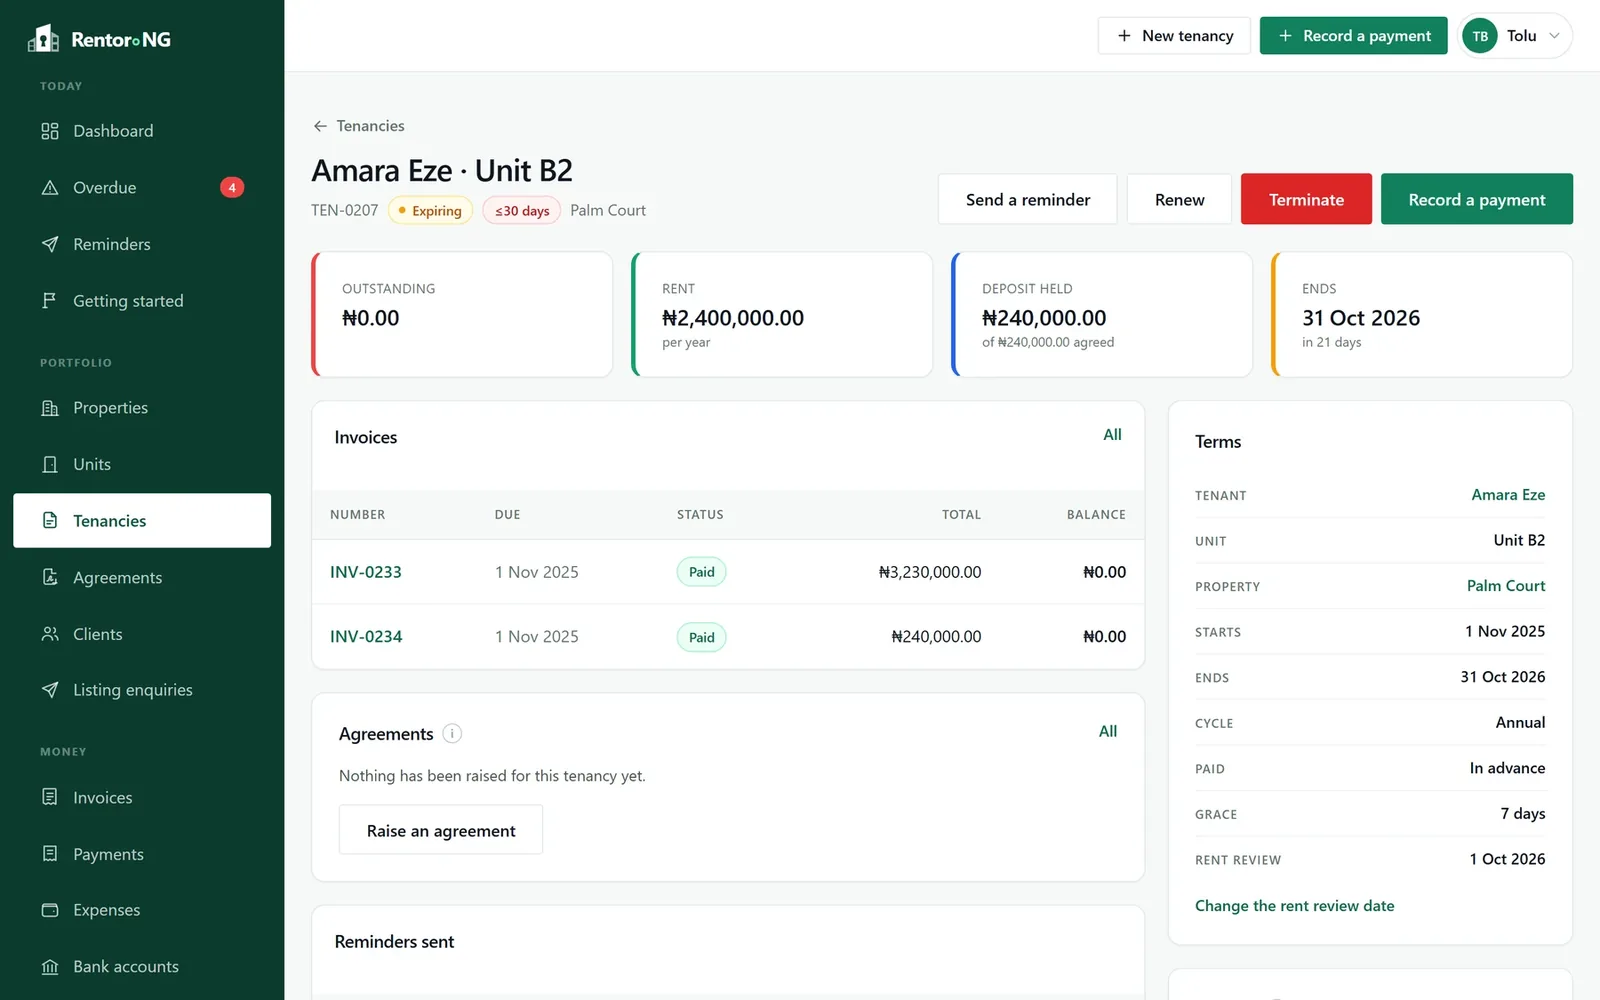Click the Properties building icon
1600x1000 pixels.
50,408
